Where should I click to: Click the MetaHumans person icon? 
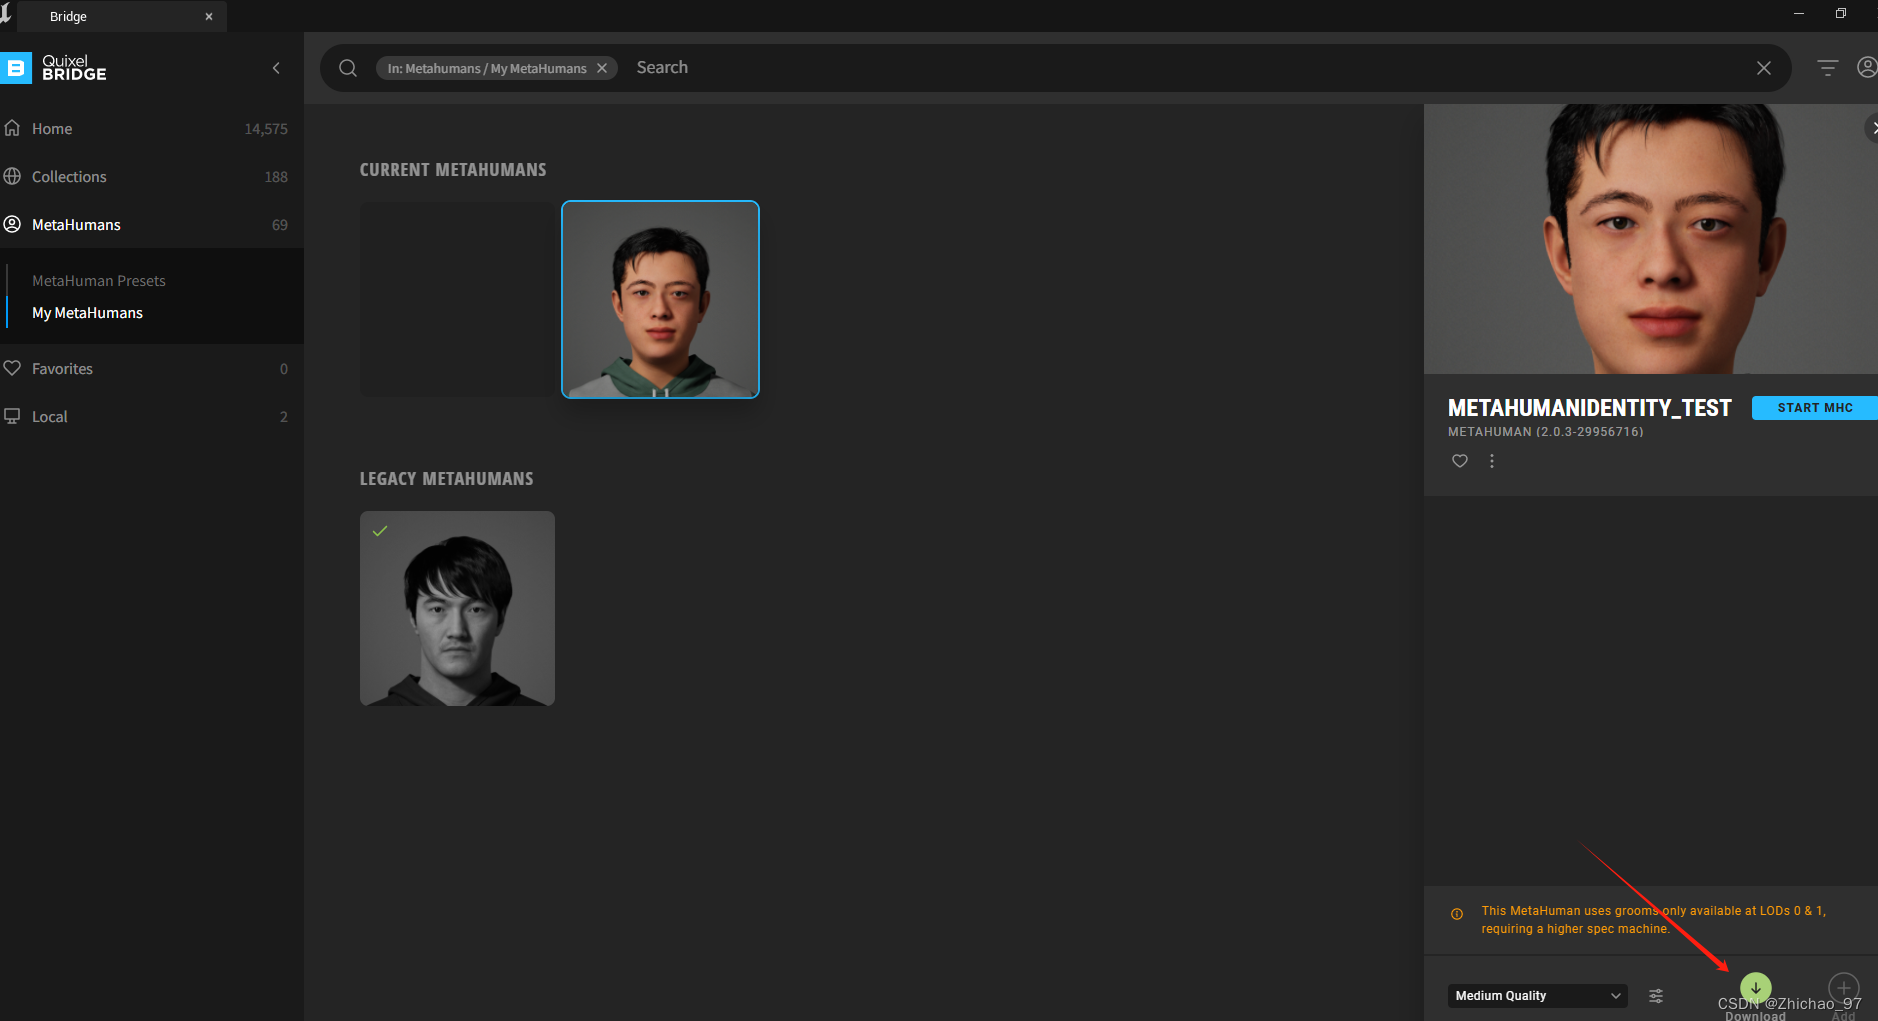(12, 224)
